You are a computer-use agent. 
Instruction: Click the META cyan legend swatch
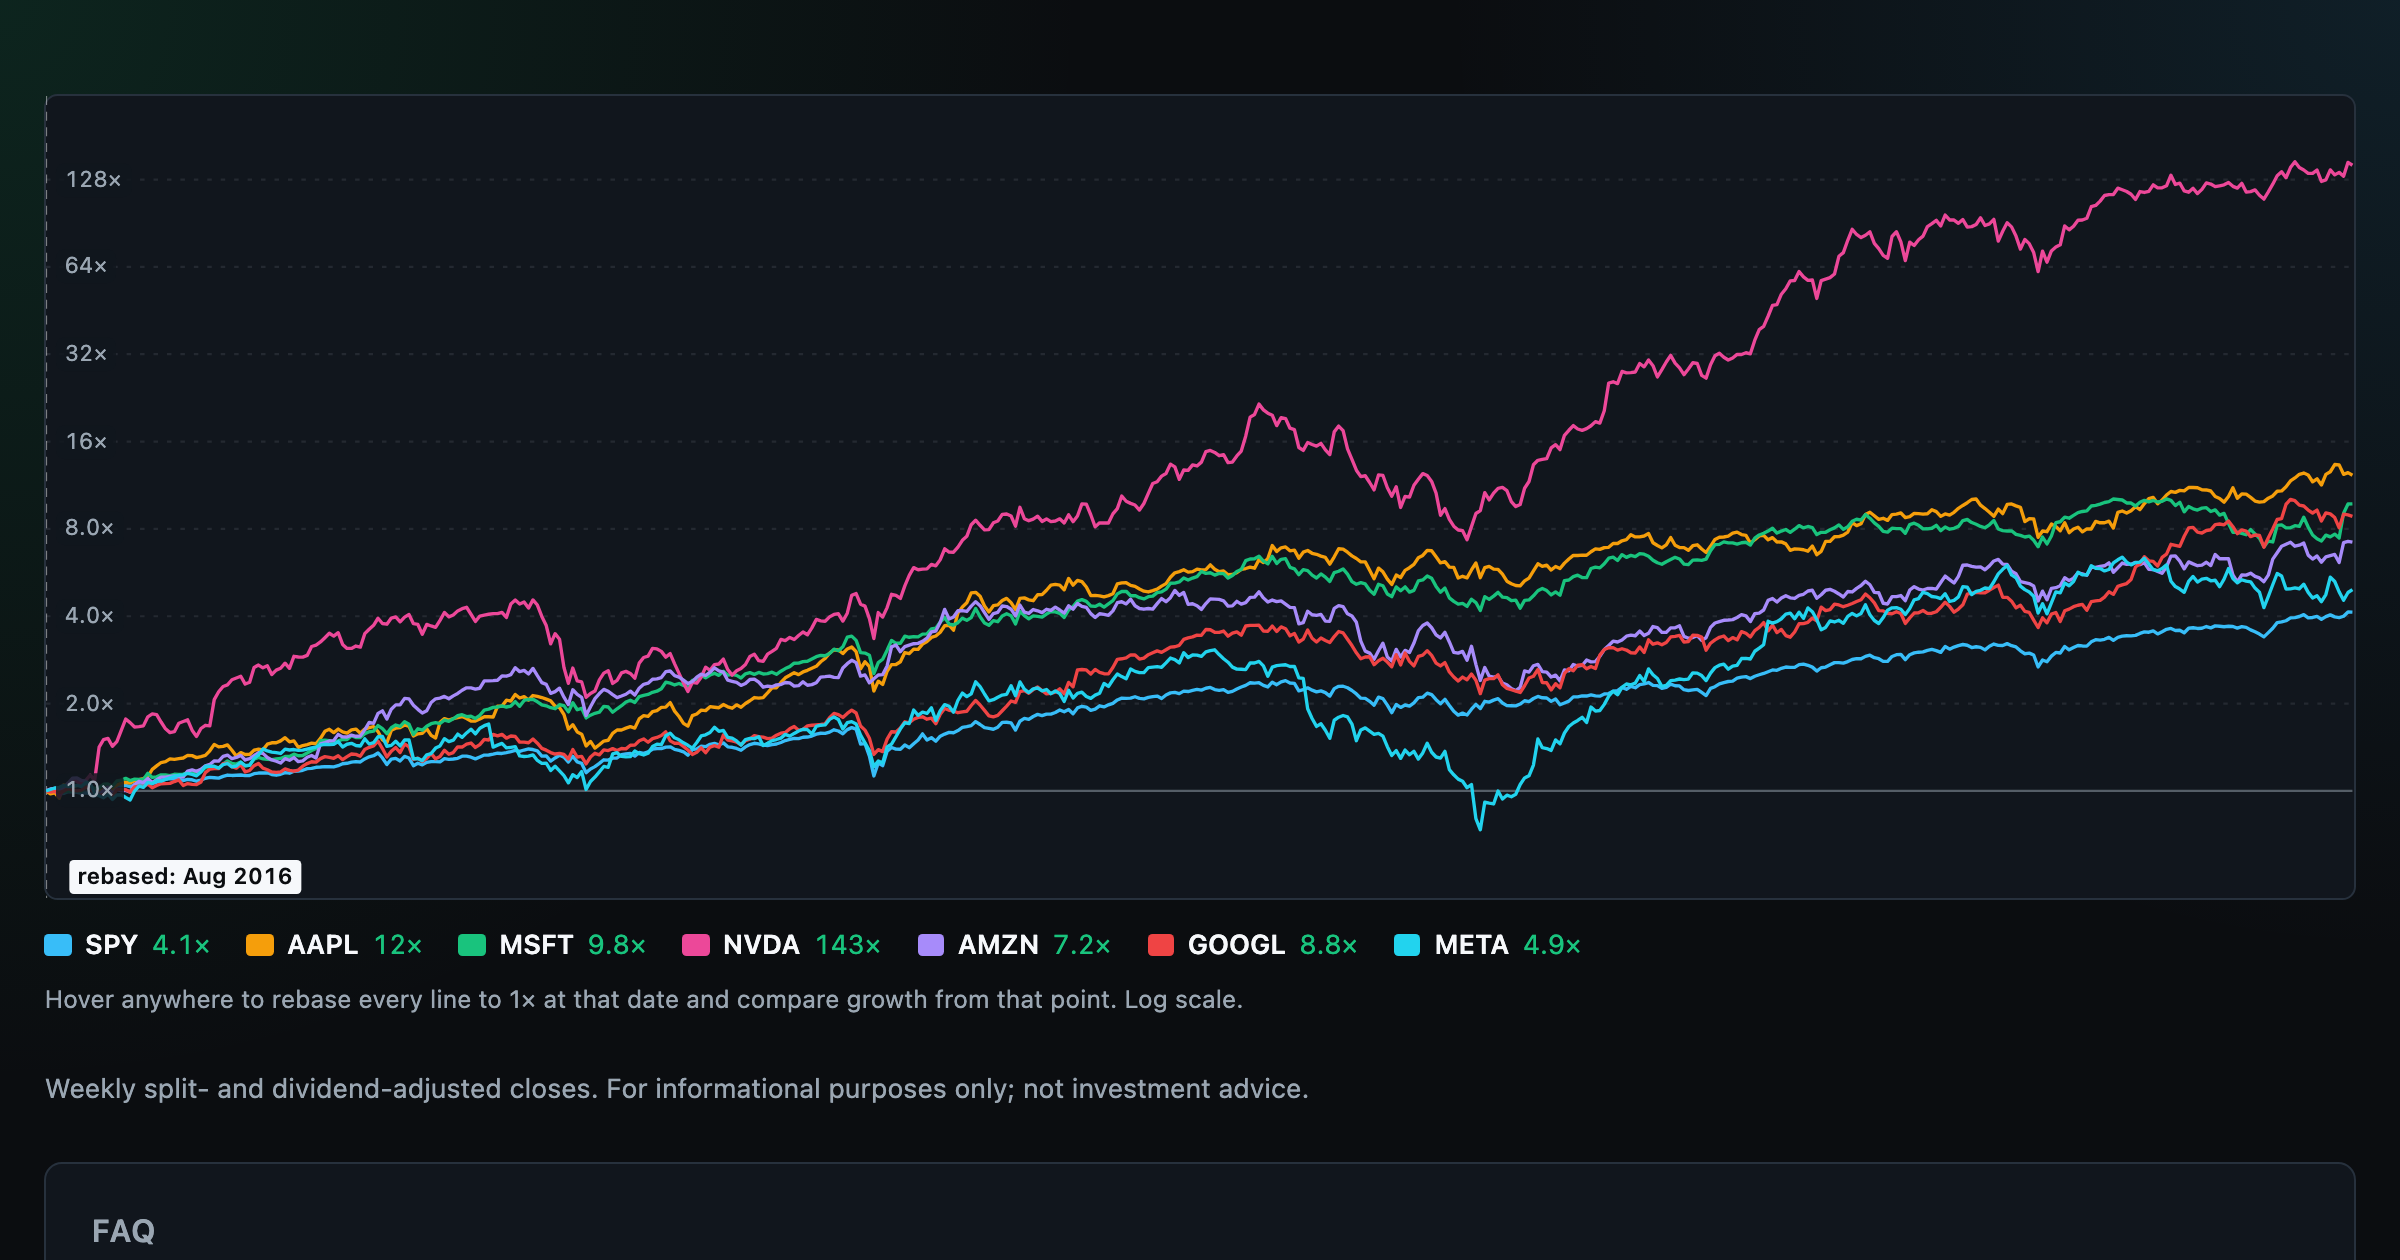click(1407, 945)
